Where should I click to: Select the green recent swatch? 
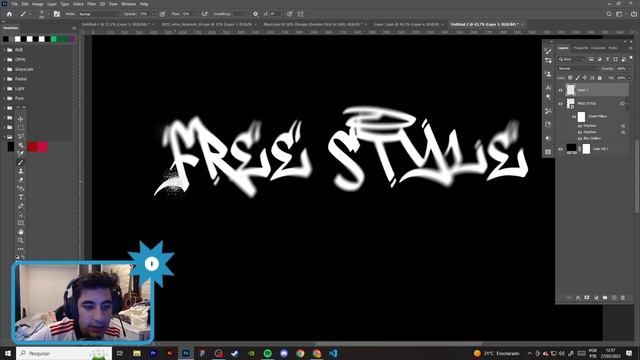pyautogui.click(x=53, y=39)
